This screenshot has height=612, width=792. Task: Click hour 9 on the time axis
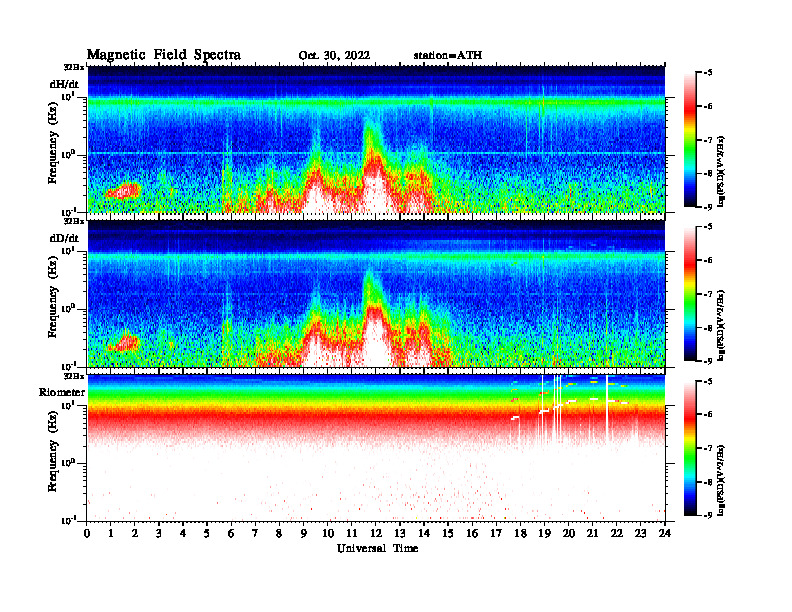pyautogui.click(x=304, y=534)
